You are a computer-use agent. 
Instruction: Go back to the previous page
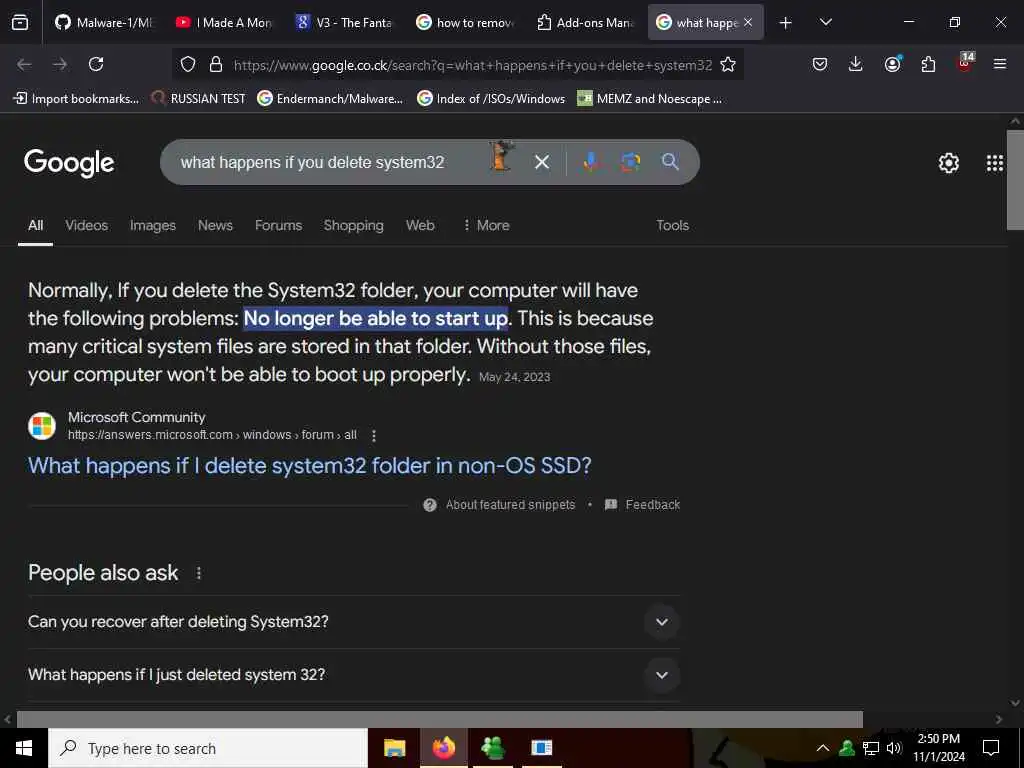(24, 64)
